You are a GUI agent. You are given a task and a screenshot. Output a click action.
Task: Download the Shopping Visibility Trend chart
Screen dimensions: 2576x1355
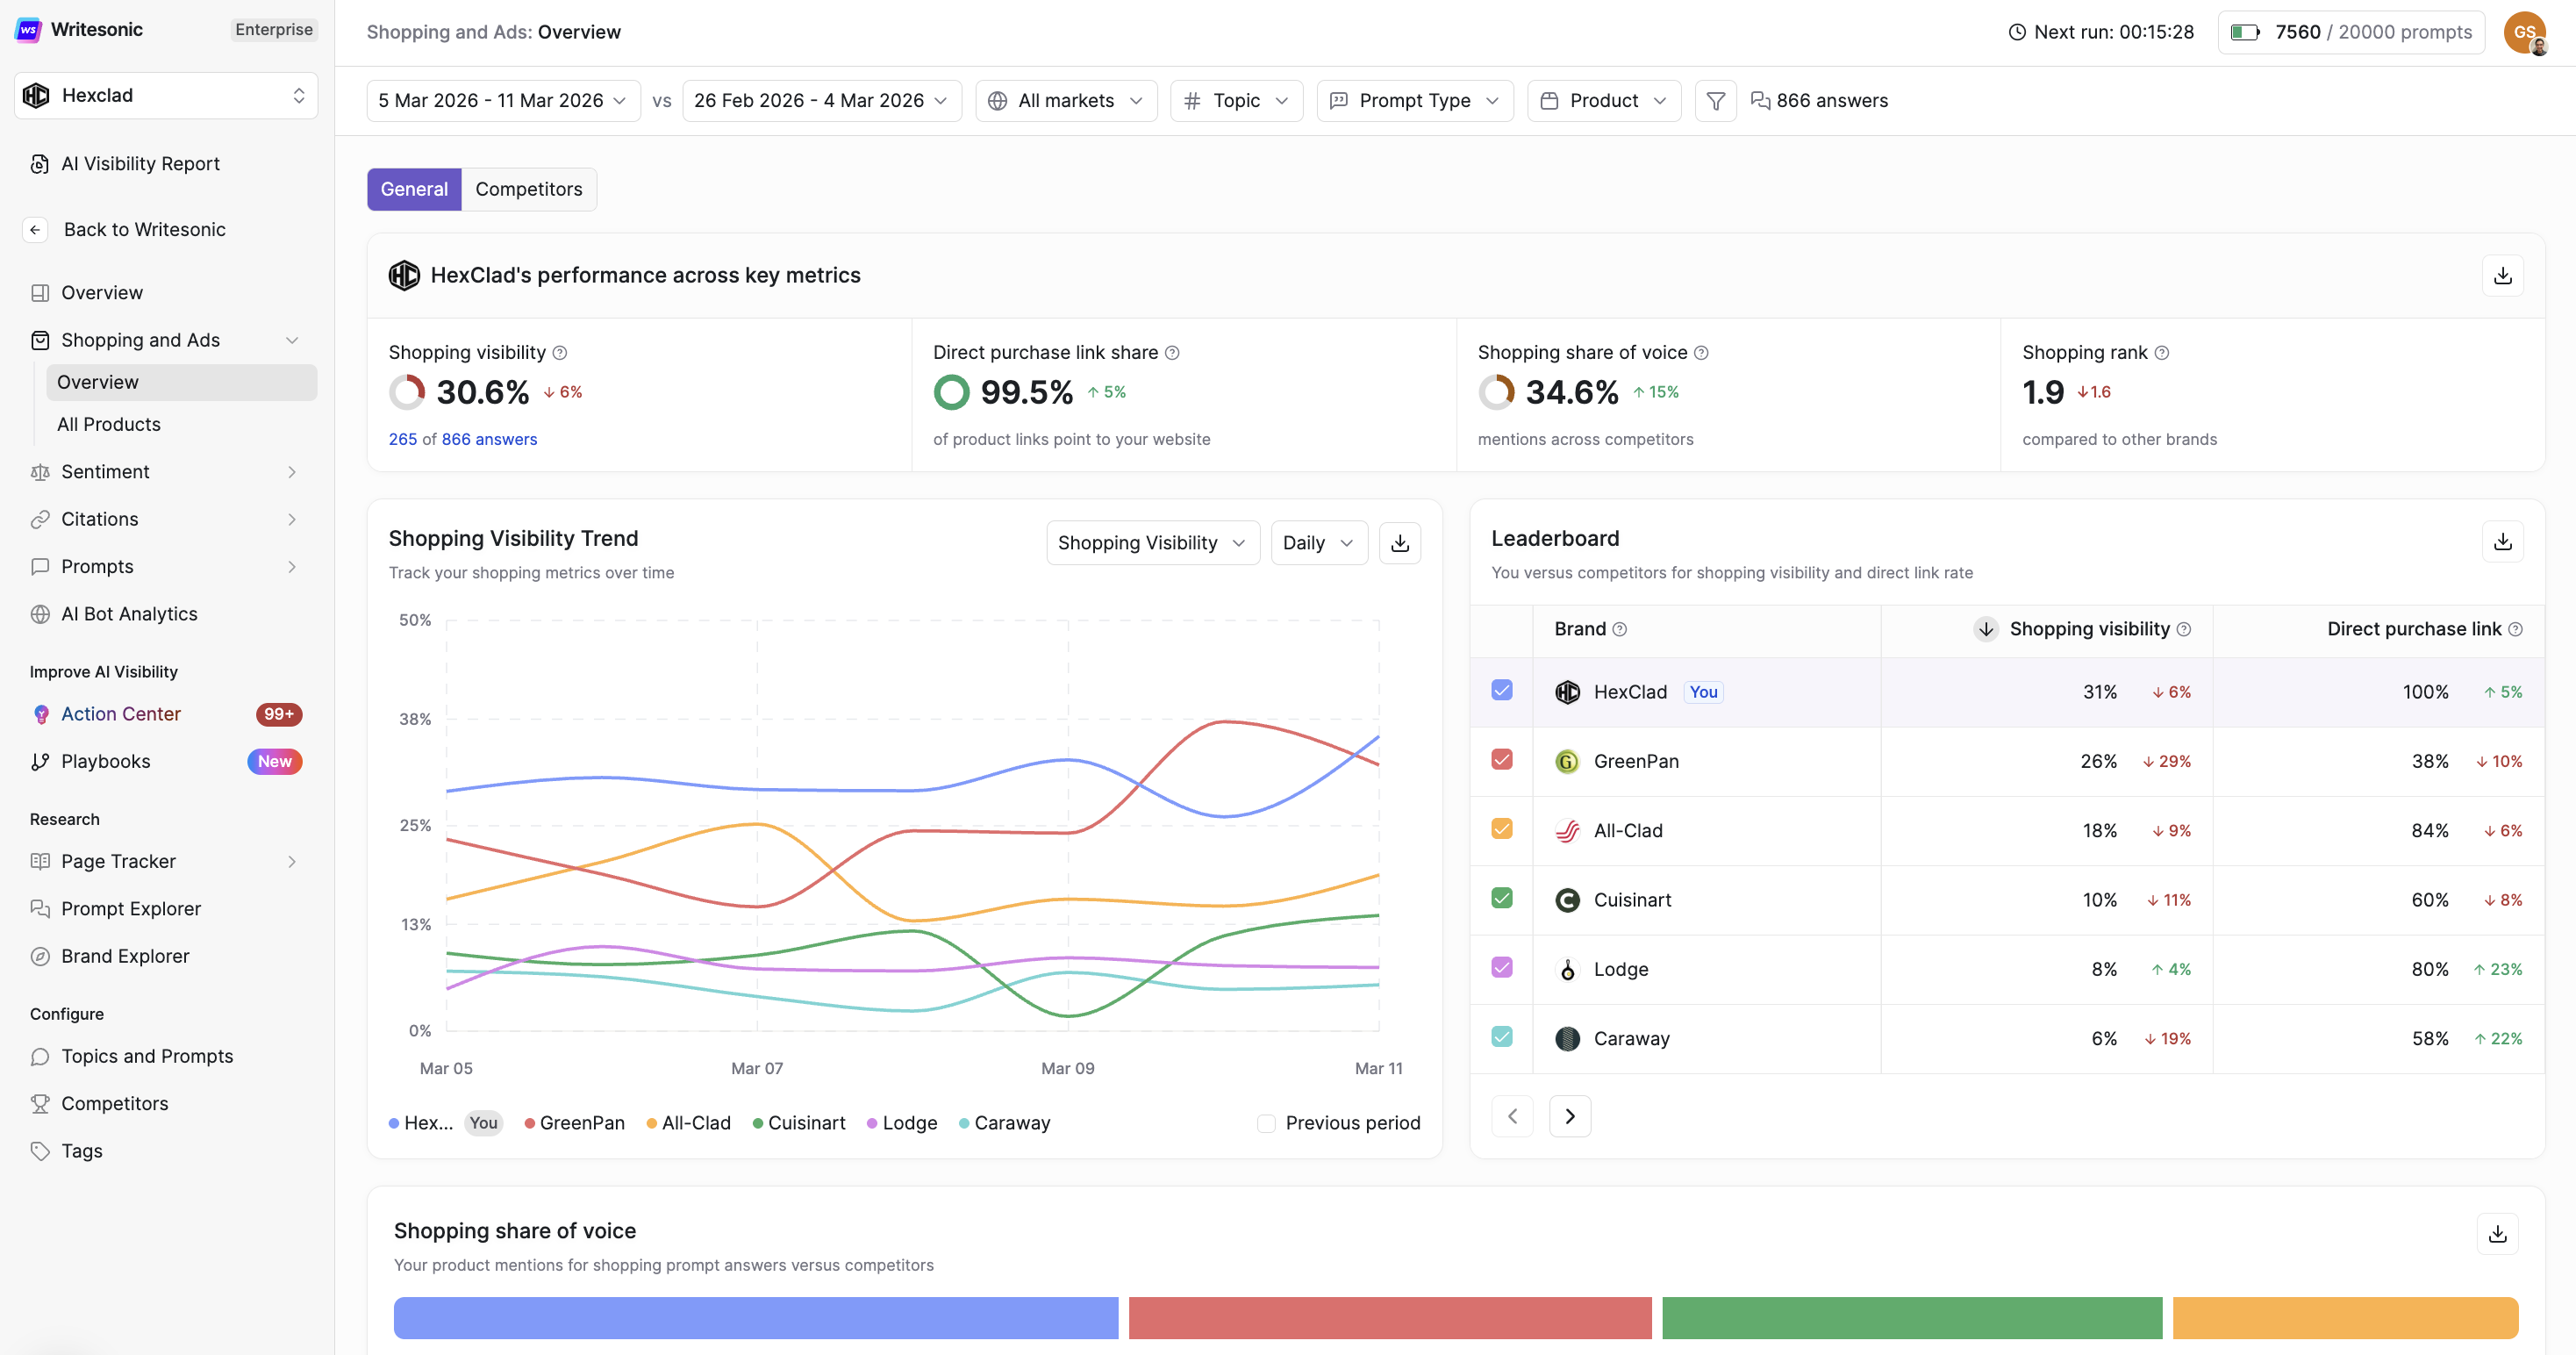pyautogui.click(x=1399, y=543)
